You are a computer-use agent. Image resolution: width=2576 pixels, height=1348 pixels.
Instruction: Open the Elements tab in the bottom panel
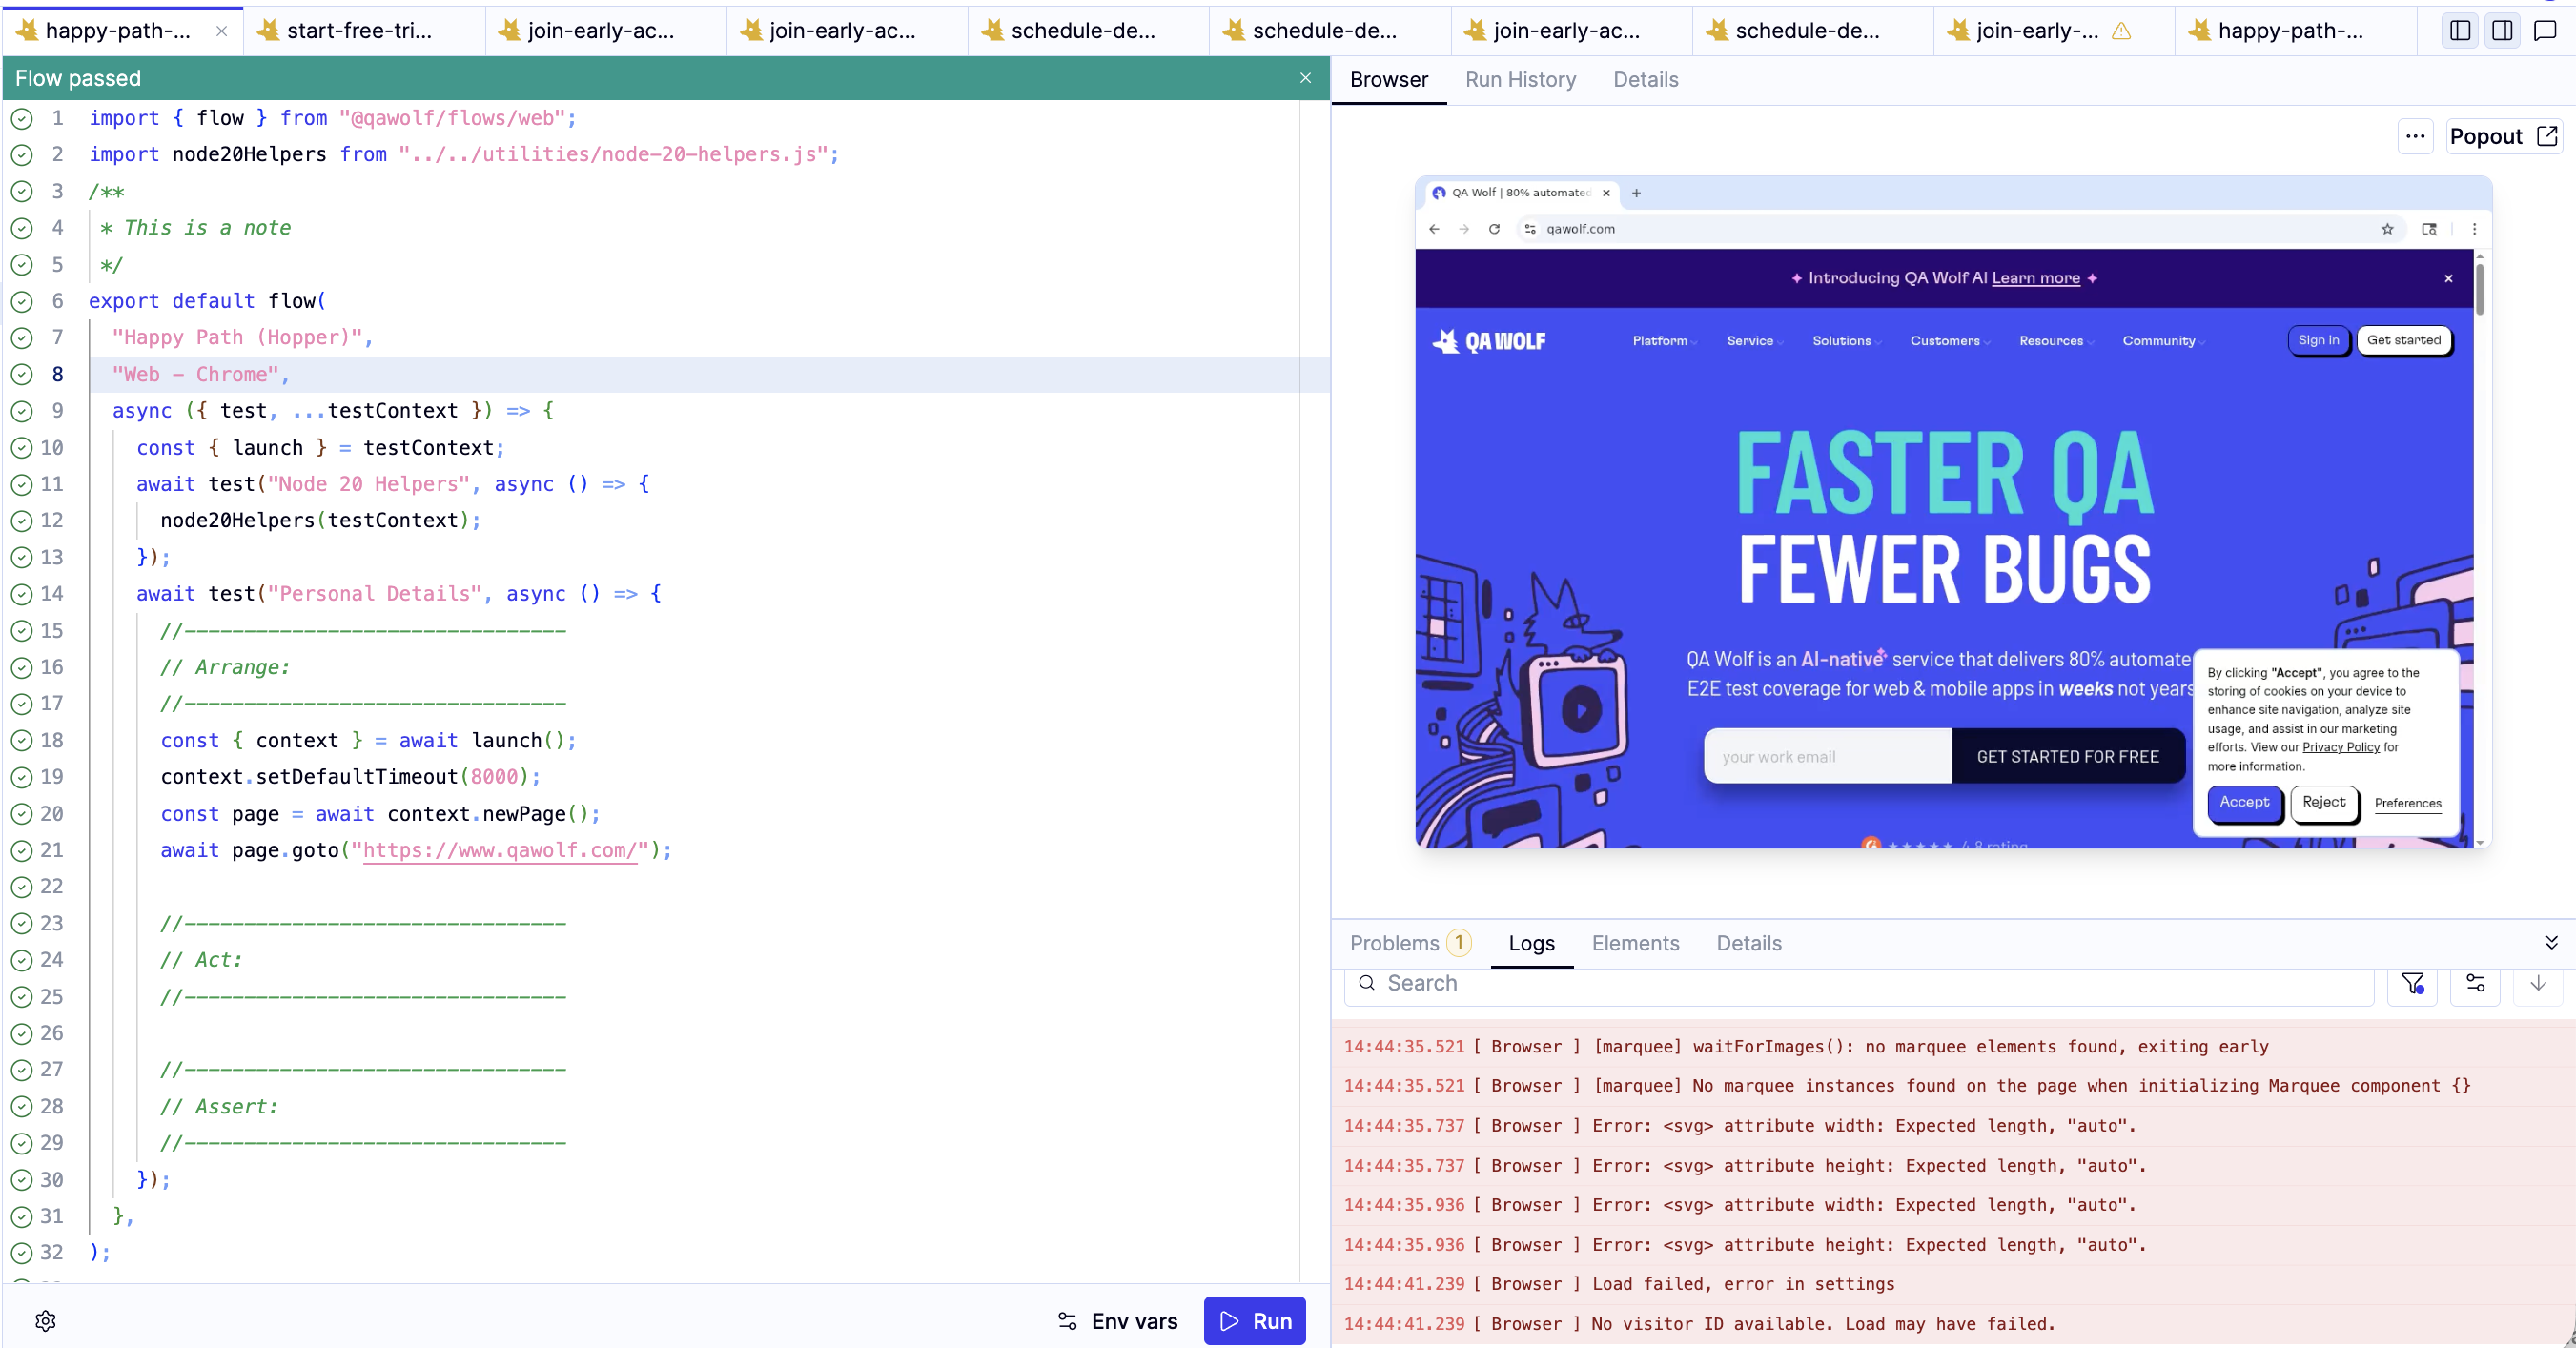[1634, 943]
